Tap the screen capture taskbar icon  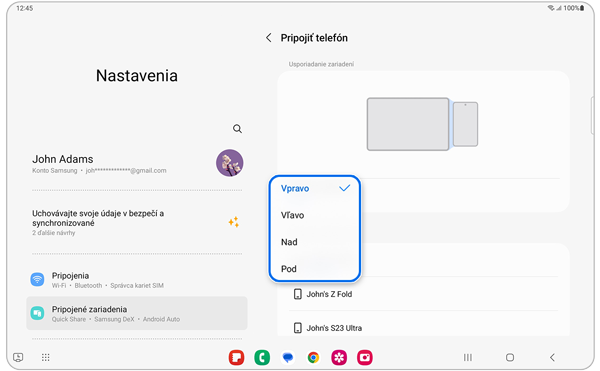18,357
